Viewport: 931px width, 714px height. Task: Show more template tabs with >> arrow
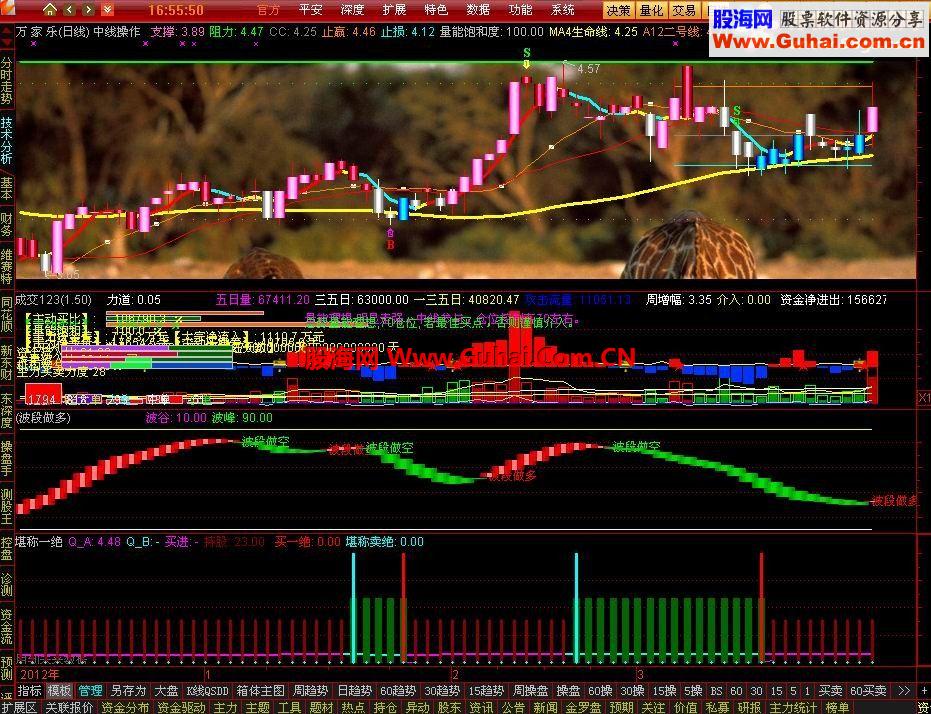coord(904,691)
